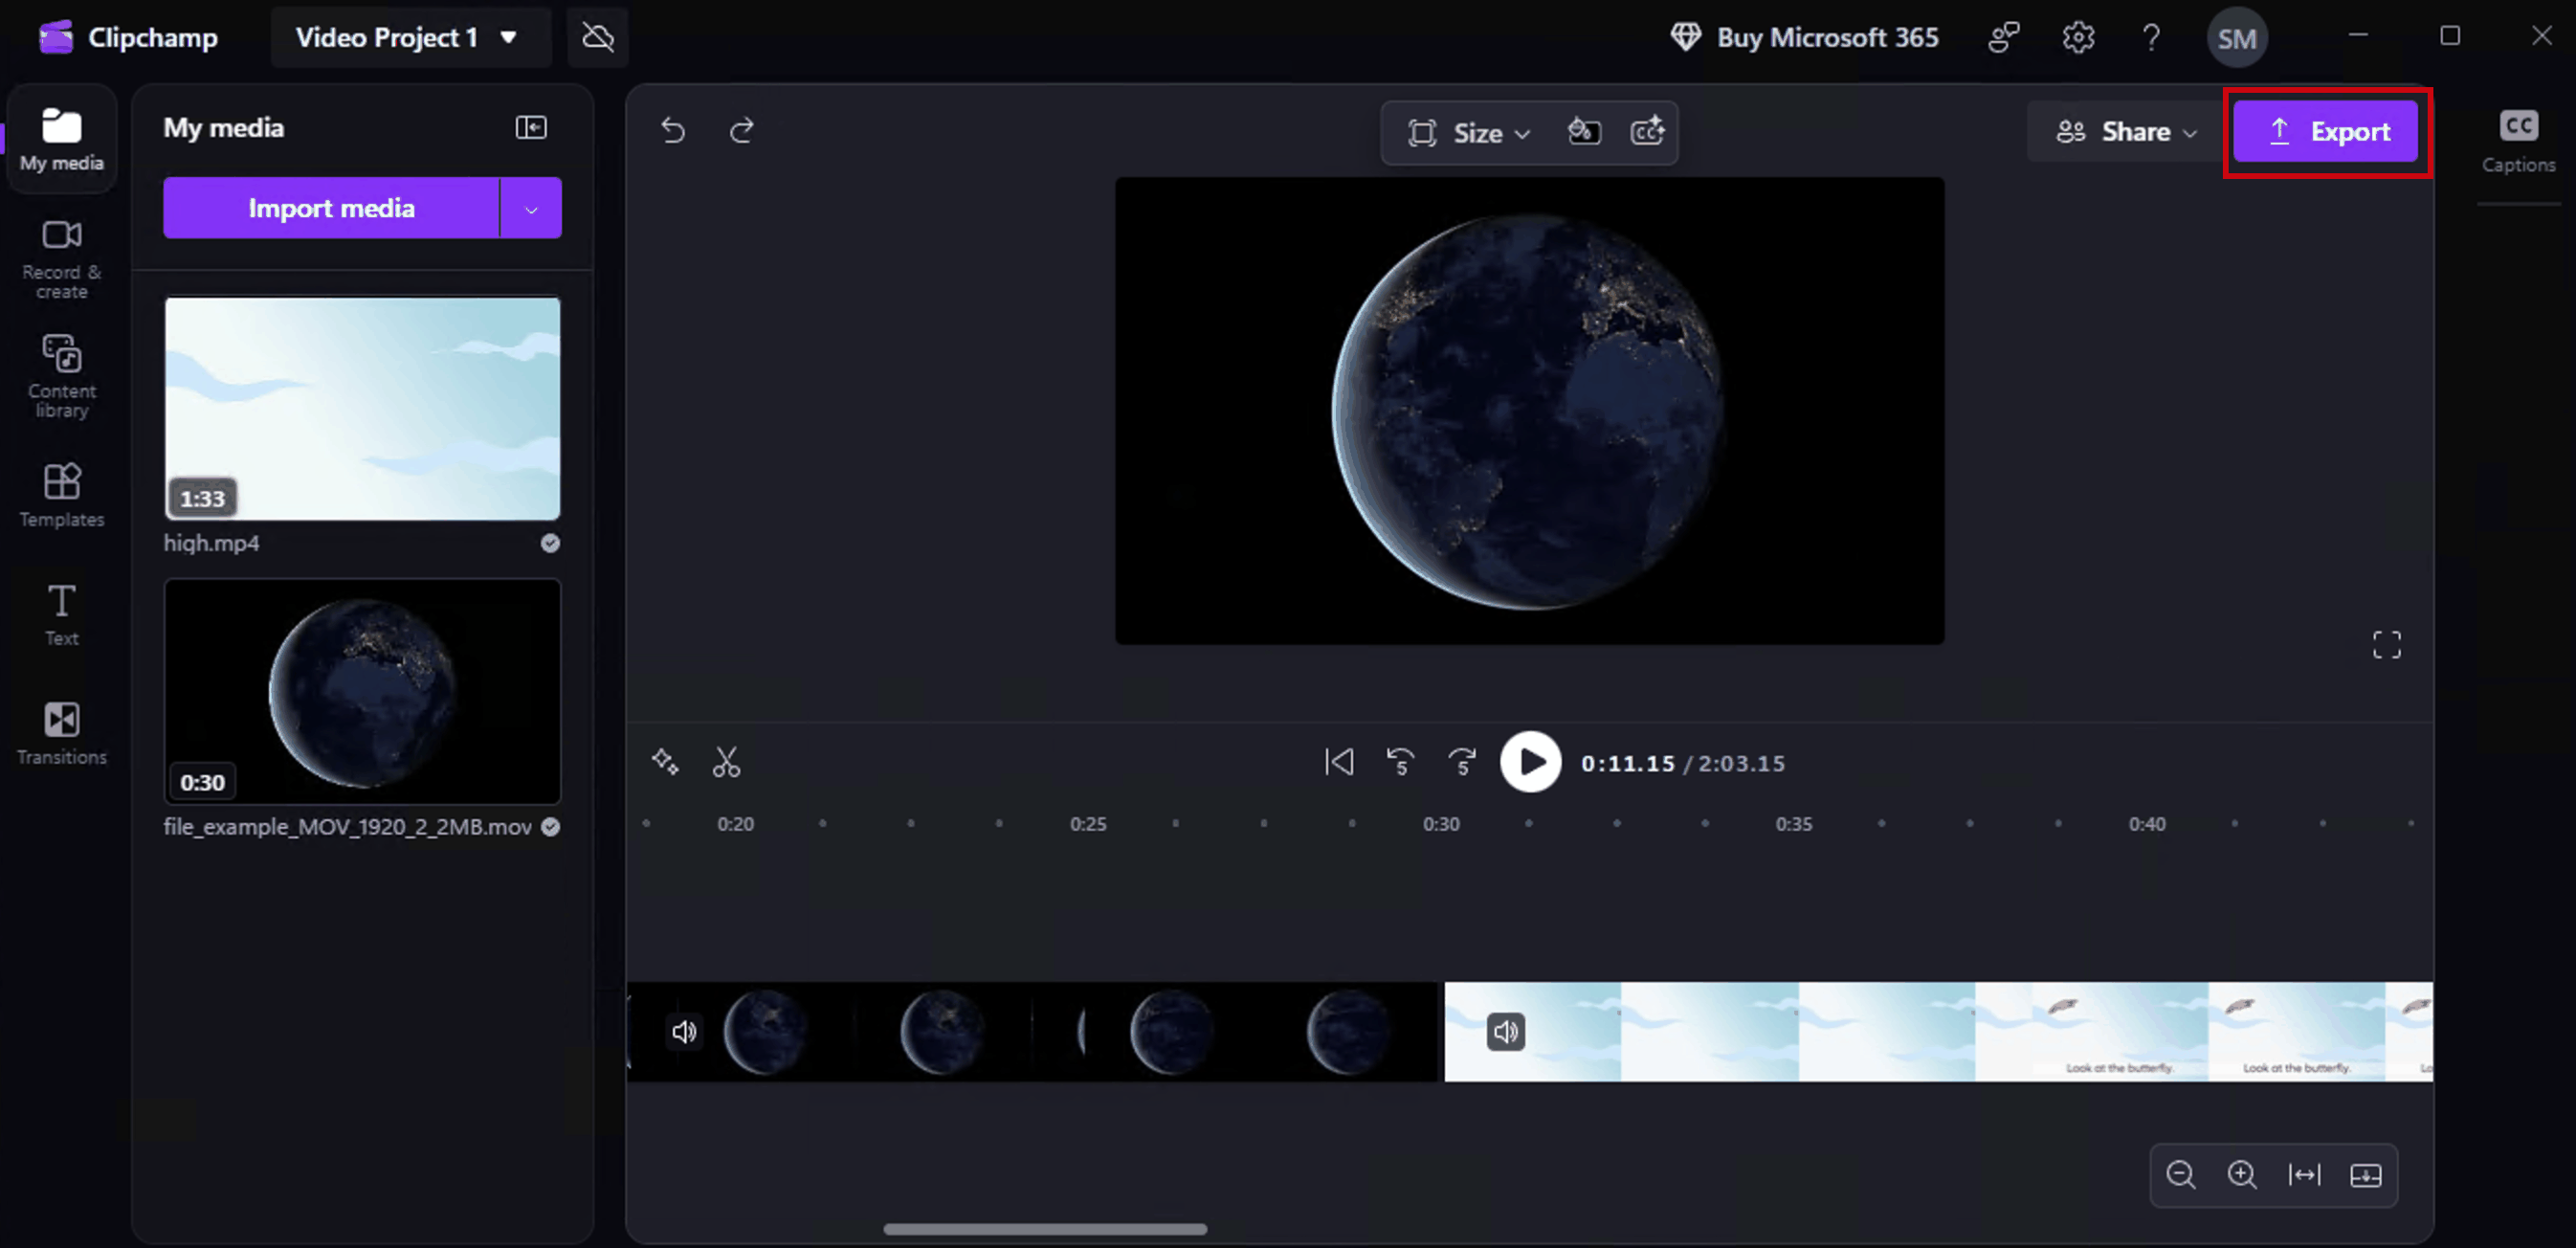
Task: Click the undo arrow
Action: 673,130
